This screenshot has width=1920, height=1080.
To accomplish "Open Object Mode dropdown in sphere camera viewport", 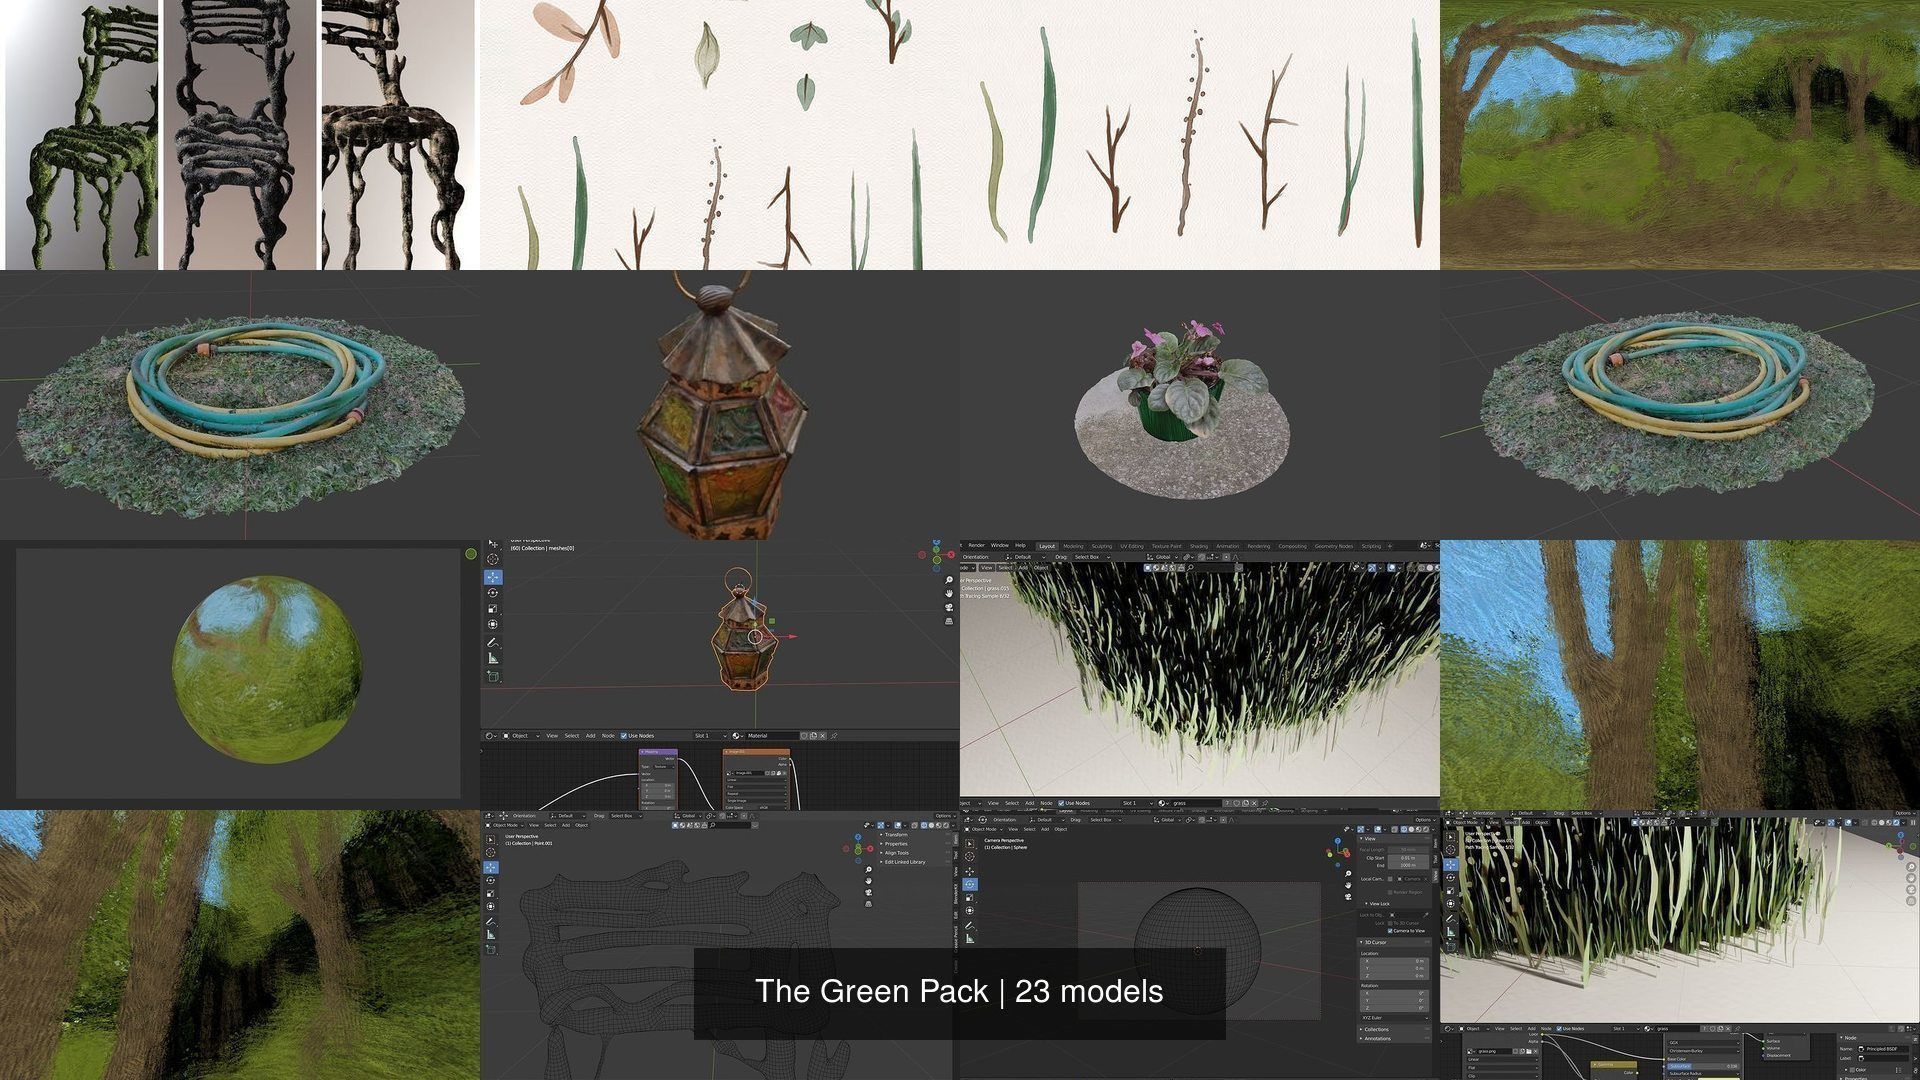I will click(983, 829).
